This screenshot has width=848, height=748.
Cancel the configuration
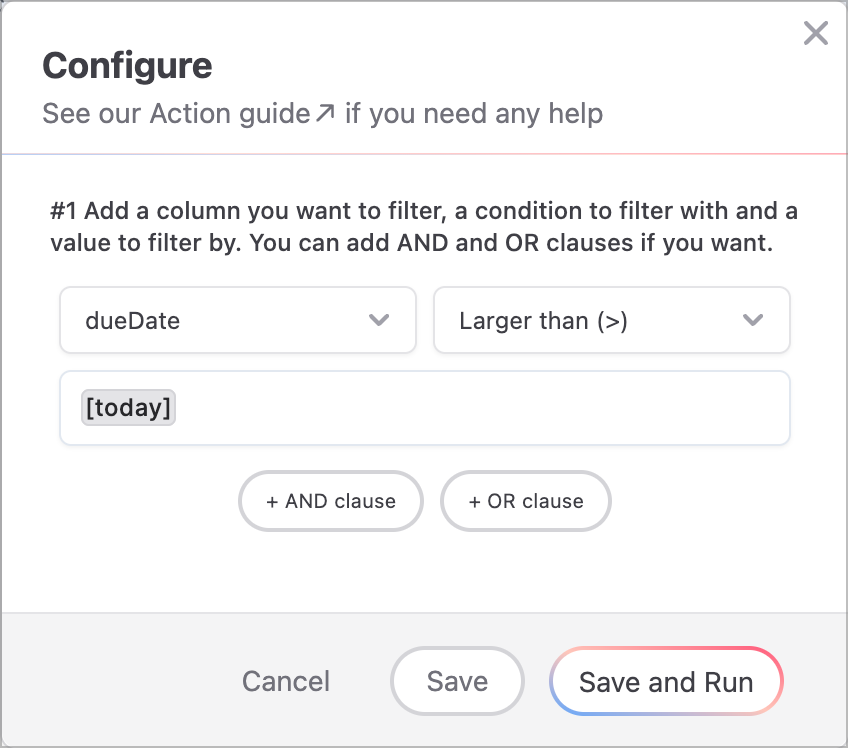click(x=286, y=681)
